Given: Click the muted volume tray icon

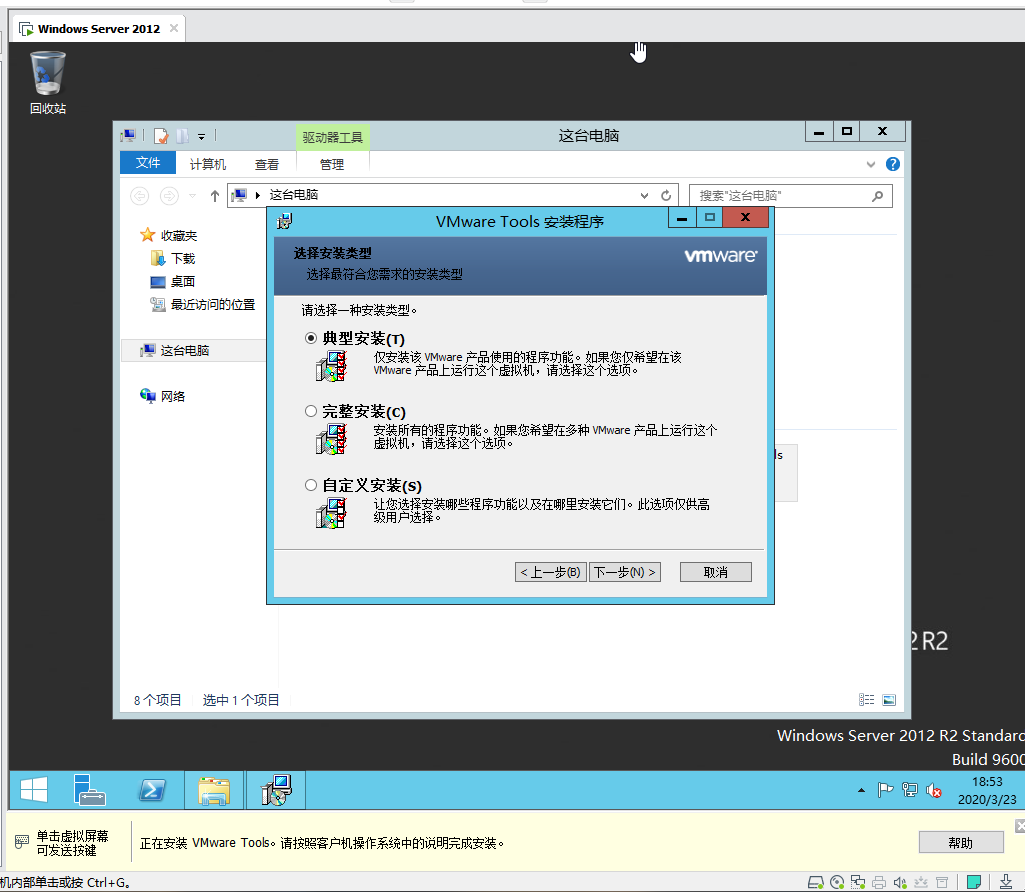Looking at the screenshot, I should point(934,791).
